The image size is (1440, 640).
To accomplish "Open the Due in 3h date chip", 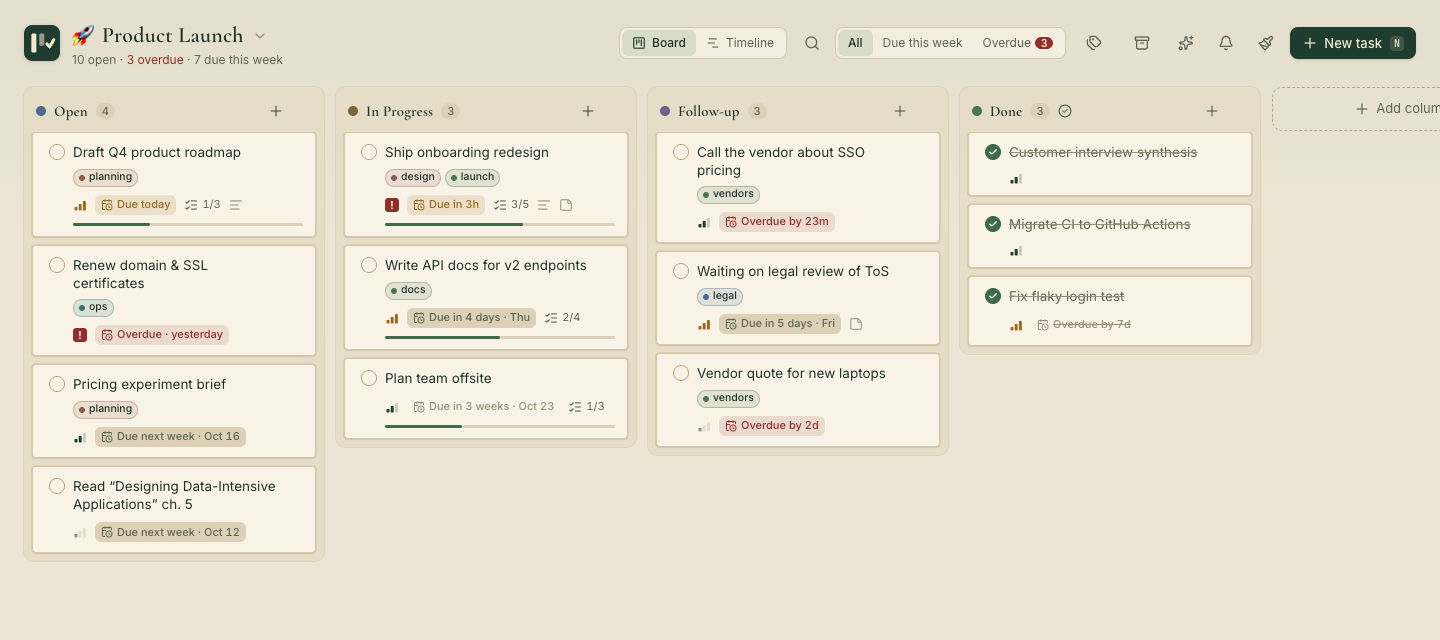I will pyautogui.click(x=446, y=205).
